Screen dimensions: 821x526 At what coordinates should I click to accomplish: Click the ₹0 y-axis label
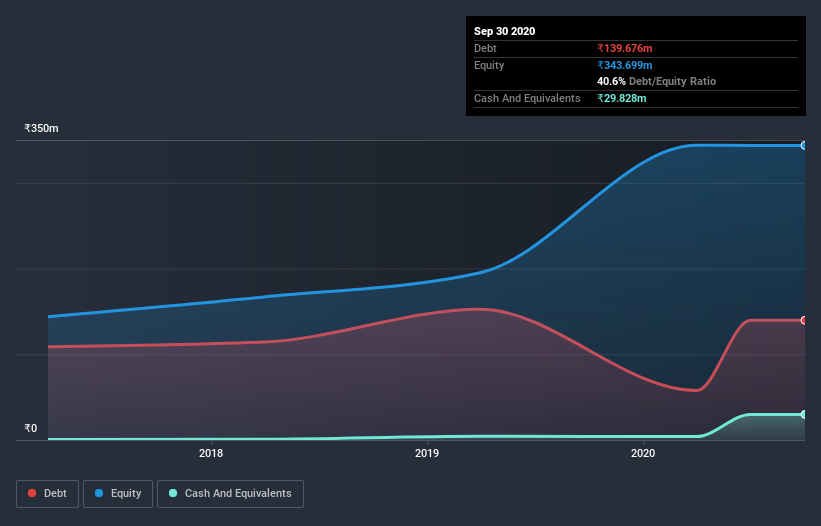[31, 428]
